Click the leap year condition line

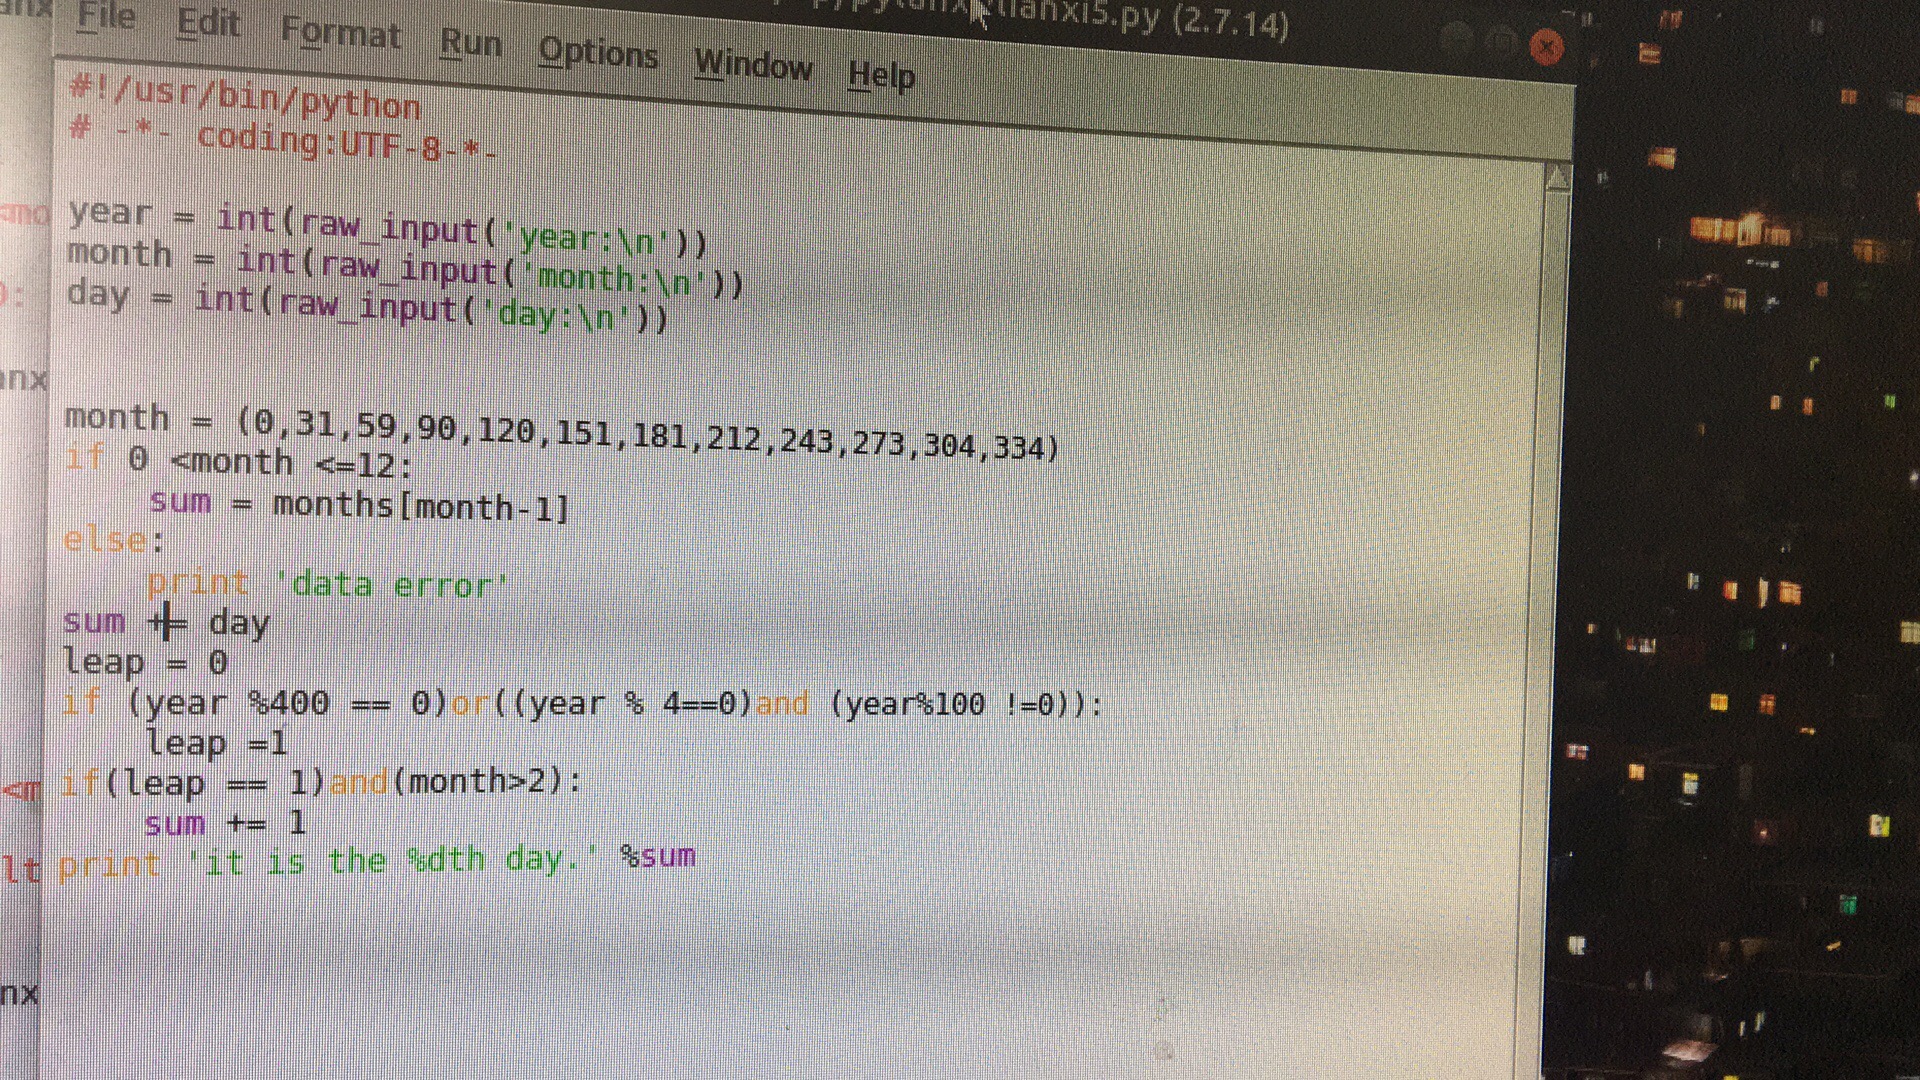pos(580,704)
